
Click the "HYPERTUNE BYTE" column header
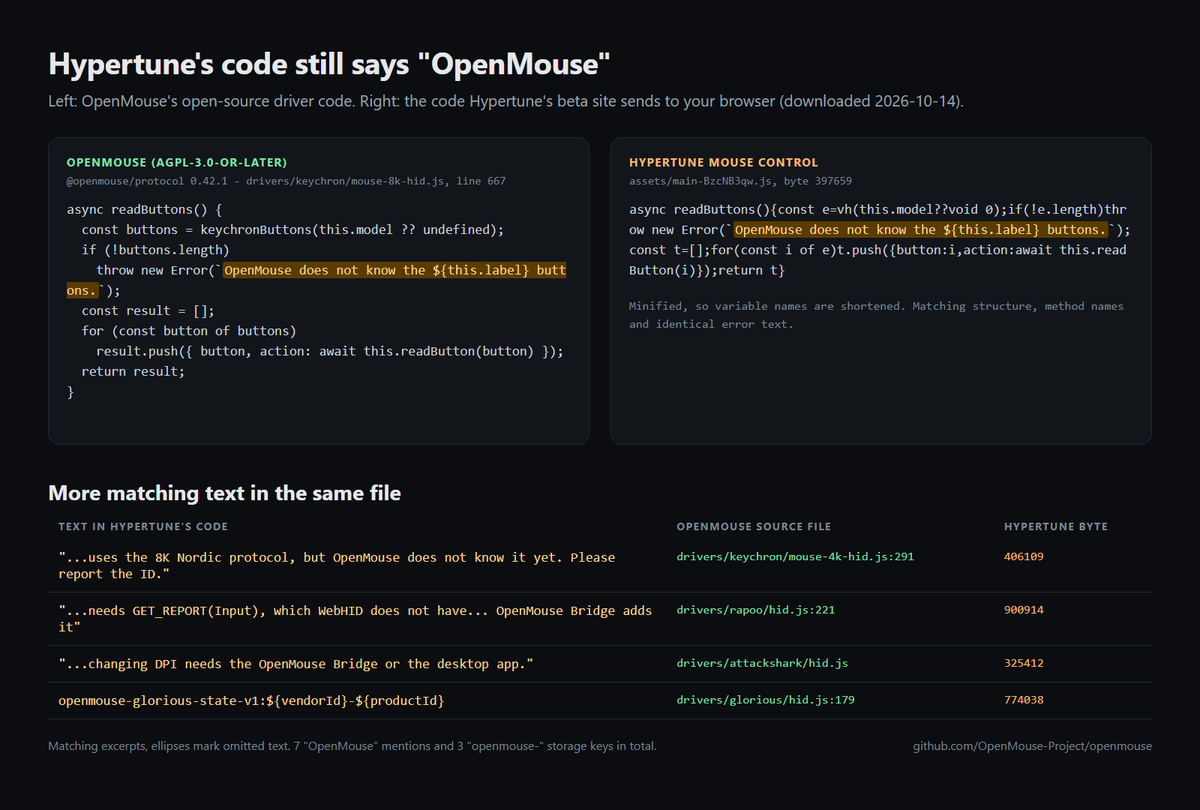point(1056,527)
